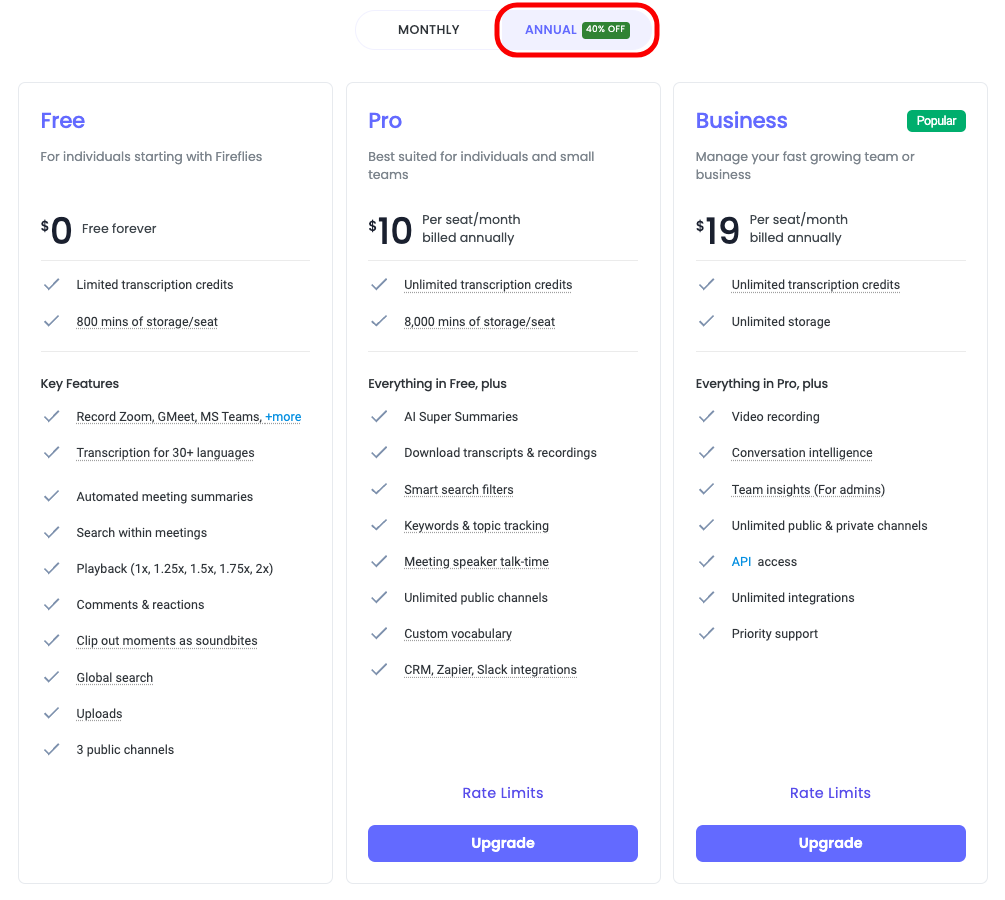Open the API link in Business plan

741,562
